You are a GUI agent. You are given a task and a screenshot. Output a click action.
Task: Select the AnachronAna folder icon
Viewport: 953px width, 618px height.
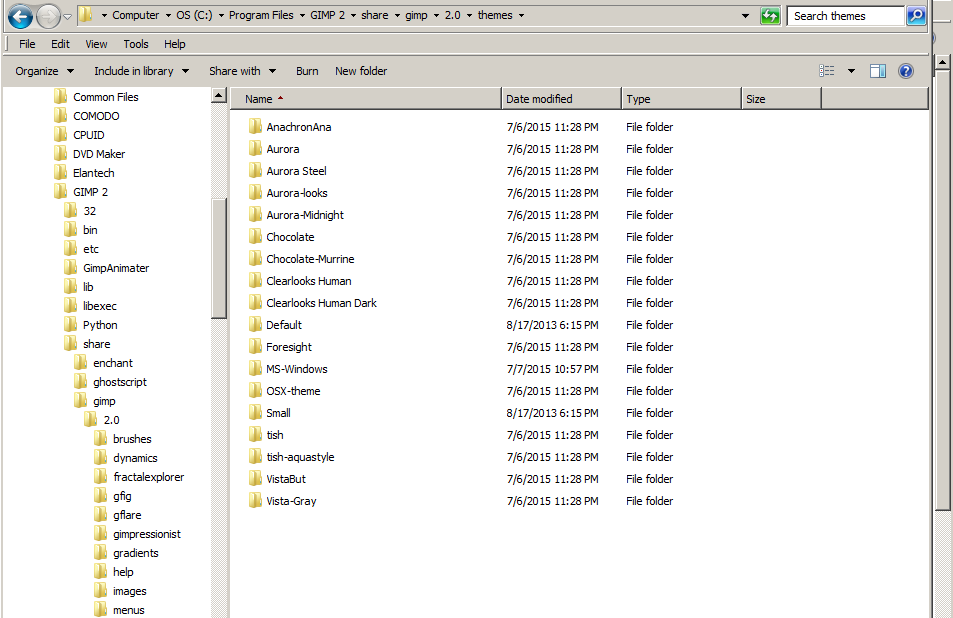tap(255, 126)
